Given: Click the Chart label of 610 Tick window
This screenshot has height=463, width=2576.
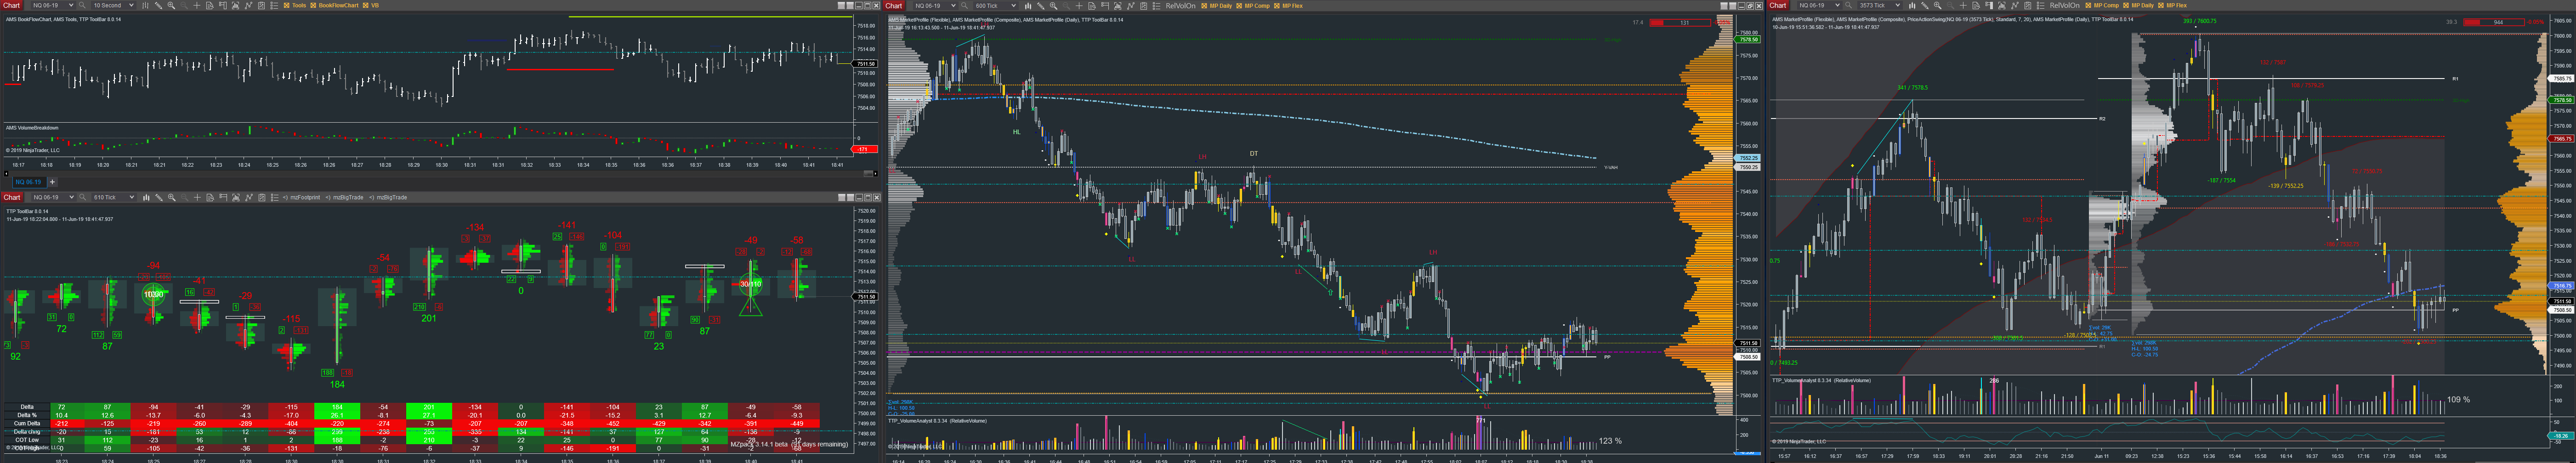Looking at the screenshot, I should [x=12, y=197].
